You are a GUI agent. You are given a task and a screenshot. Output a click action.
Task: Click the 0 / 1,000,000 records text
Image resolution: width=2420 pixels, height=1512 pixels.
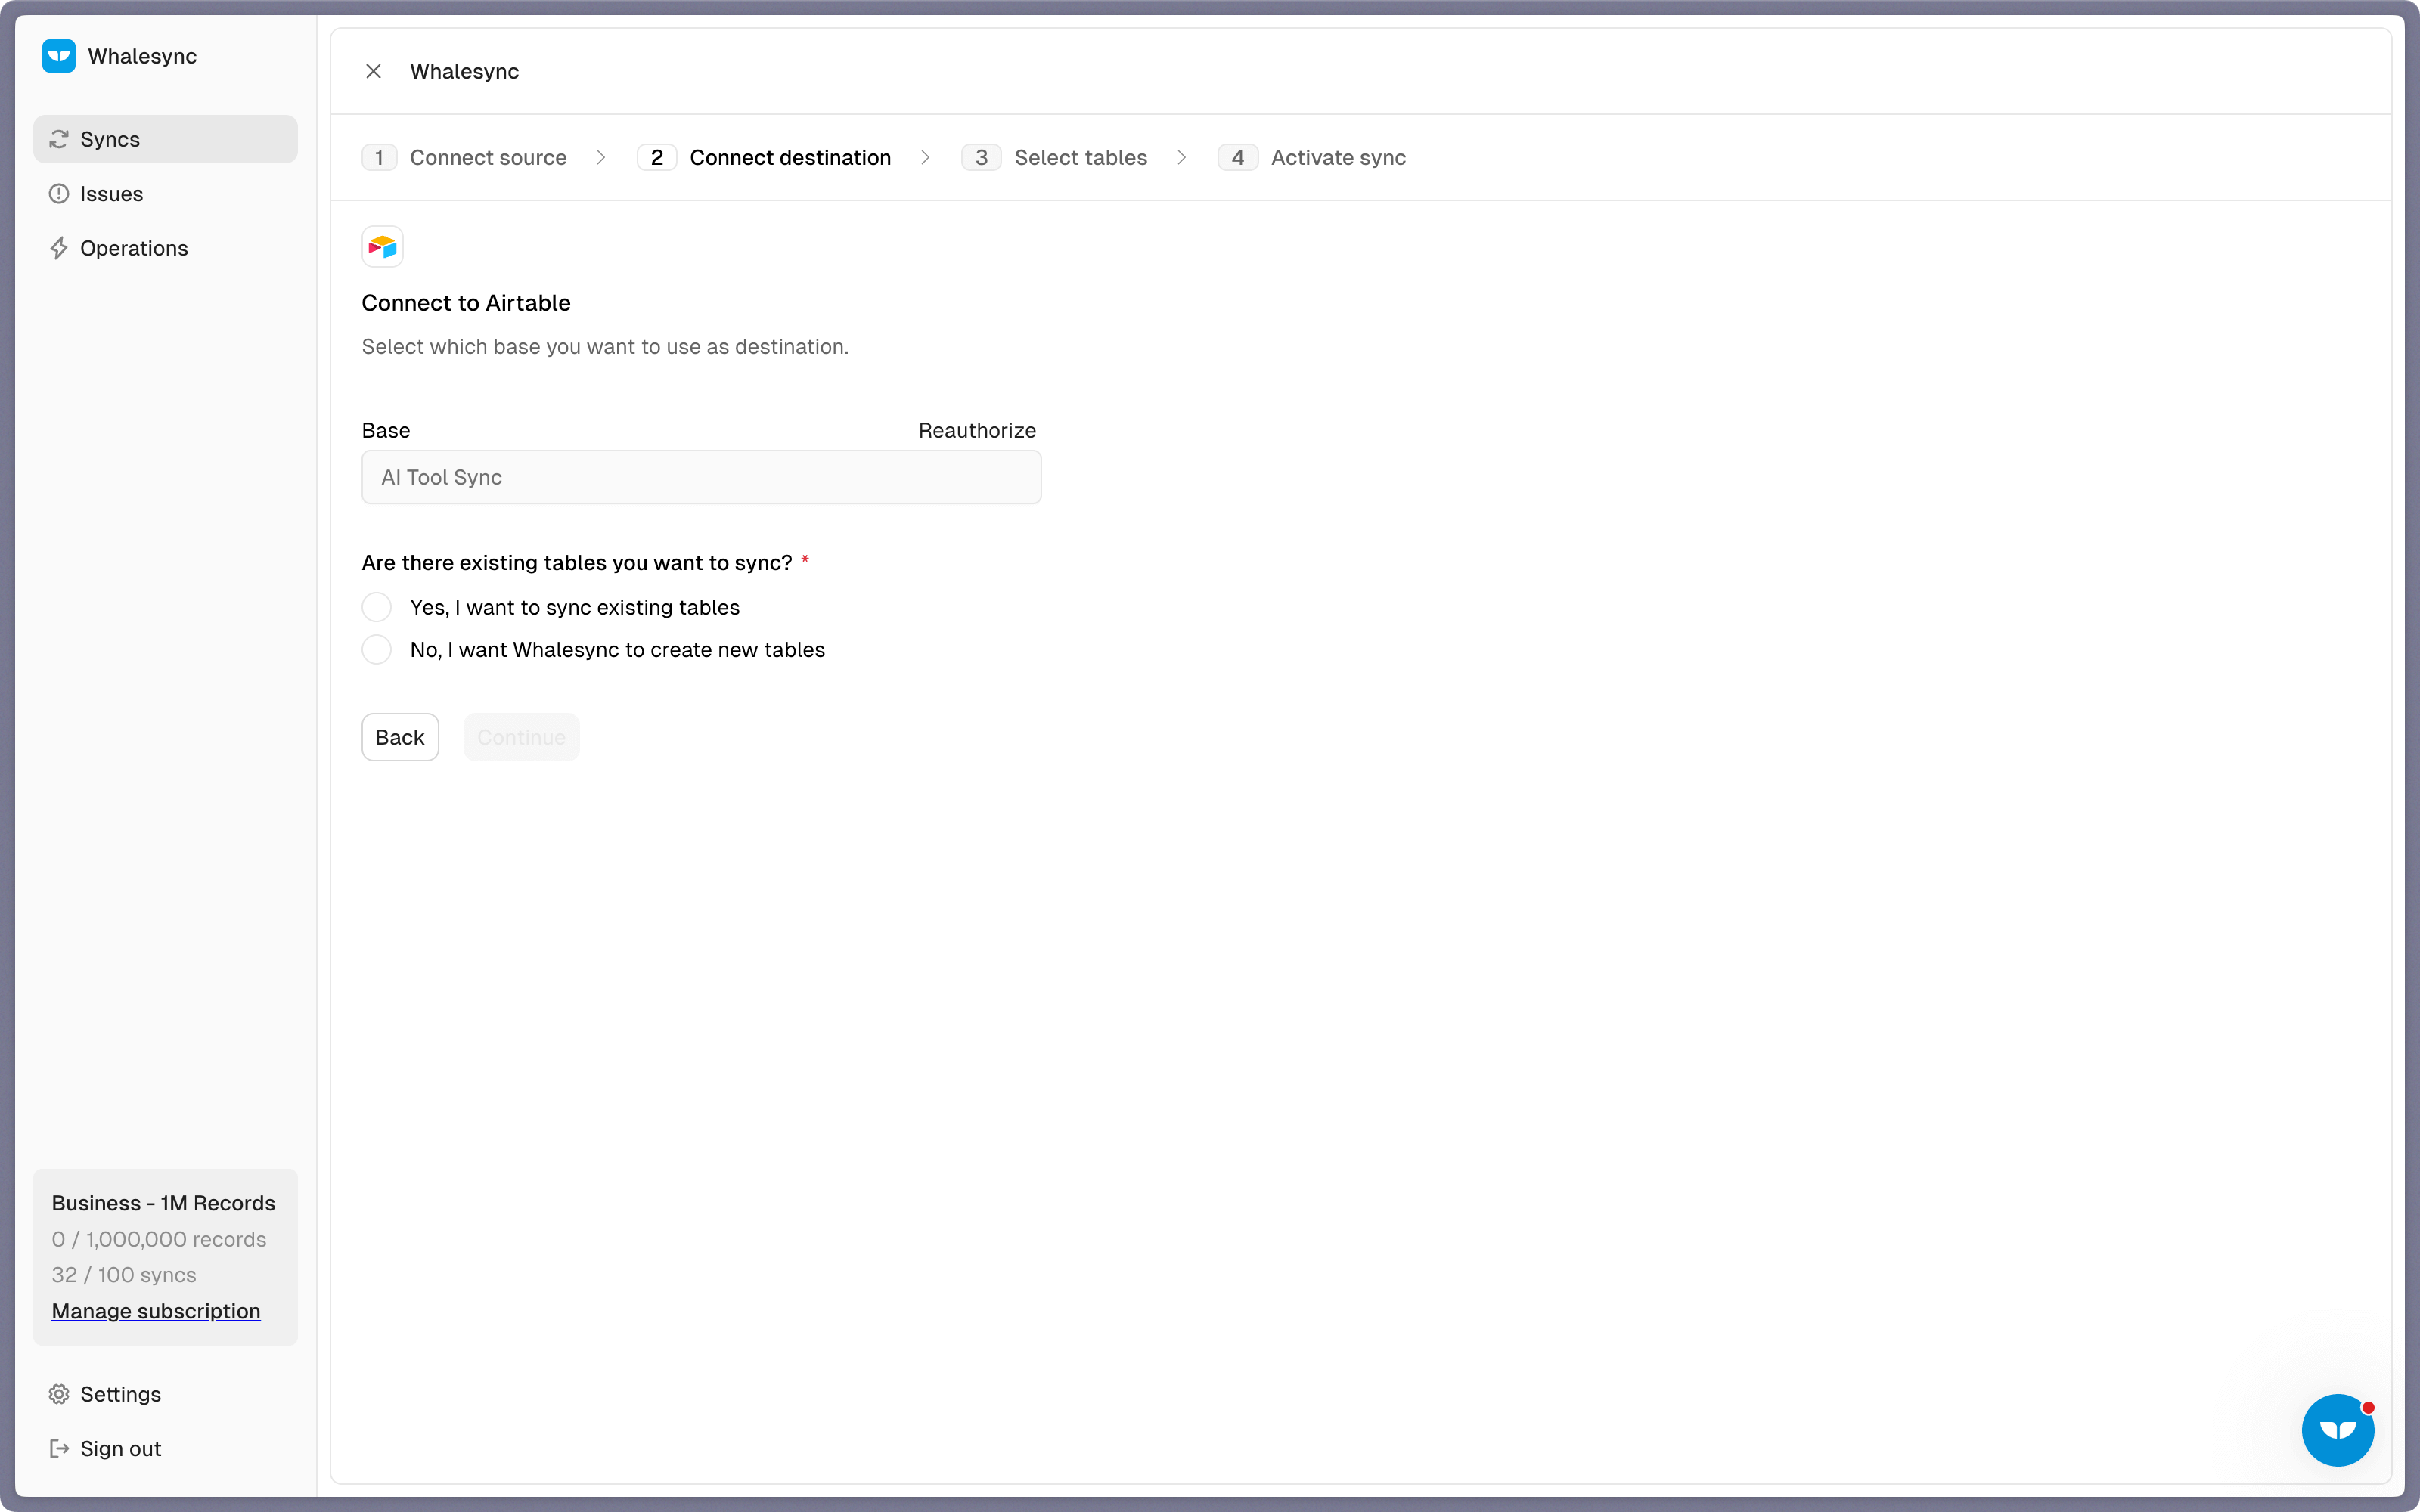click(159, 1239)
